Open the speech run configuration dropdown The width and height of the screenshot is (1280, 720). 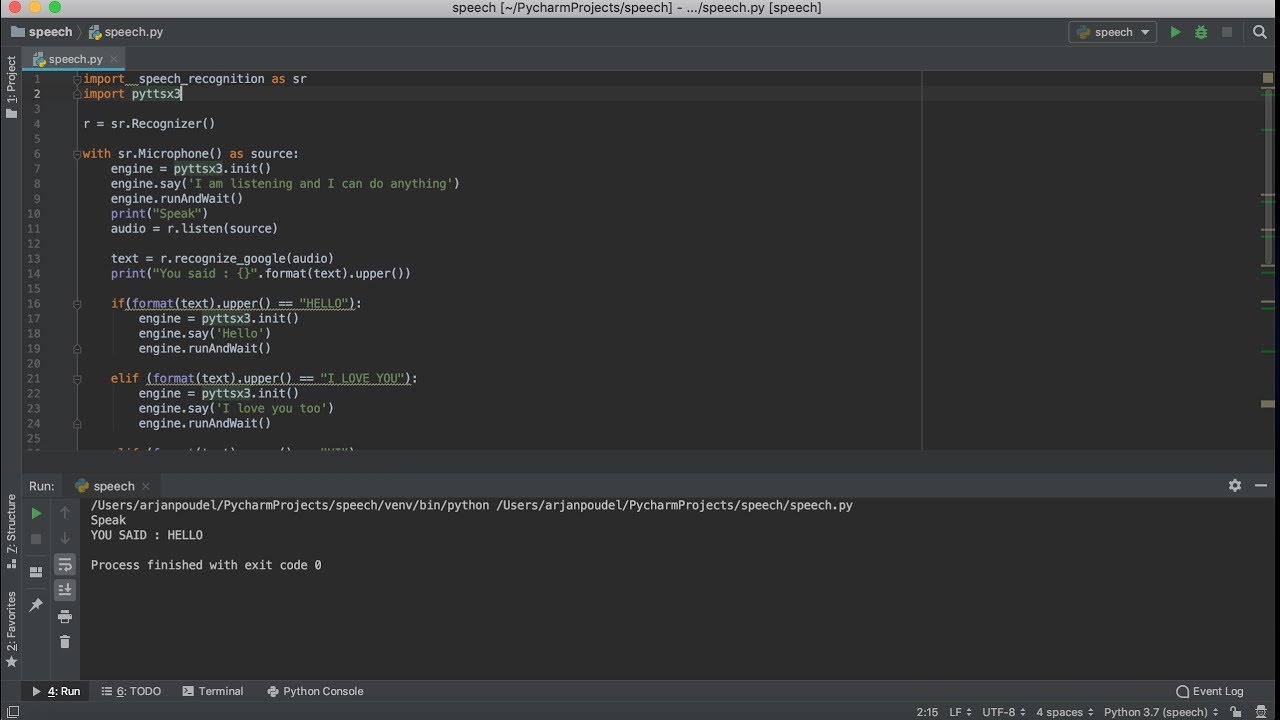tap(1113, 32)
